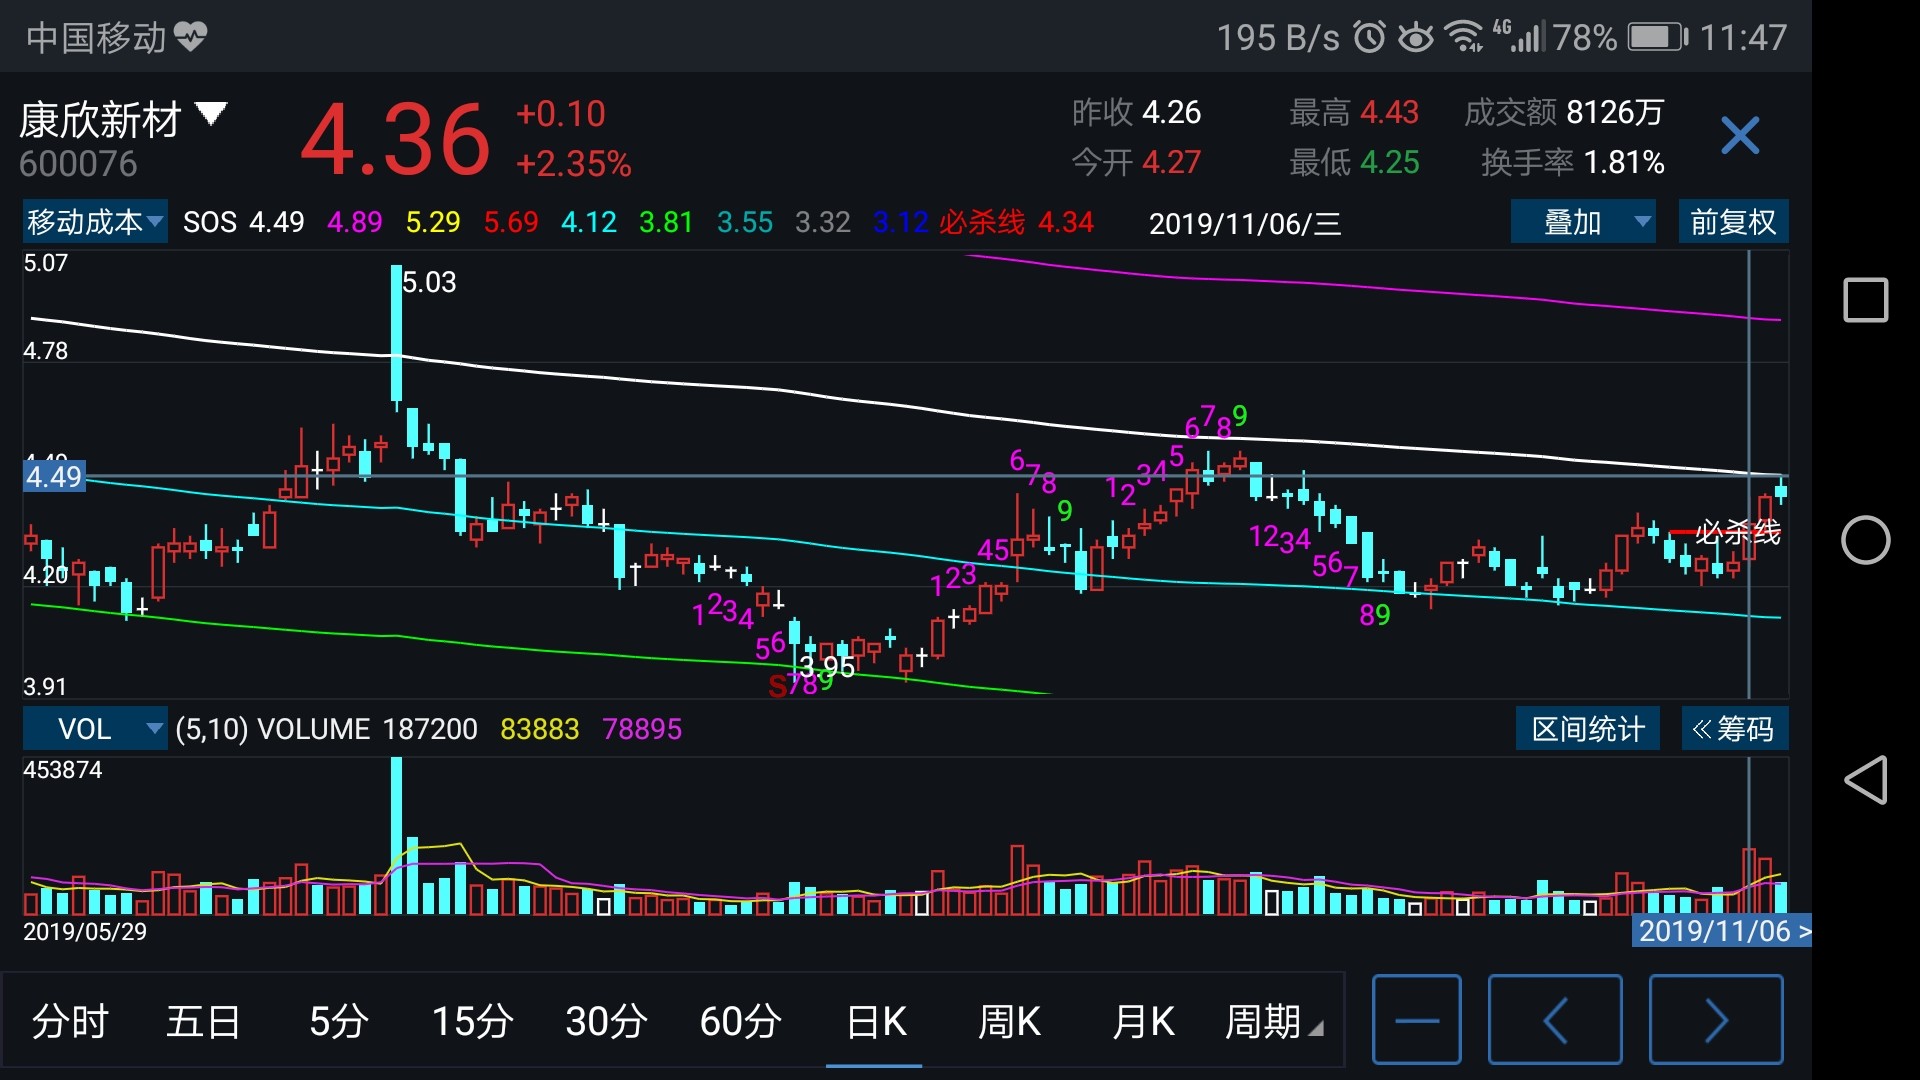Tap the battery icon in status bar

(1658, 38)
